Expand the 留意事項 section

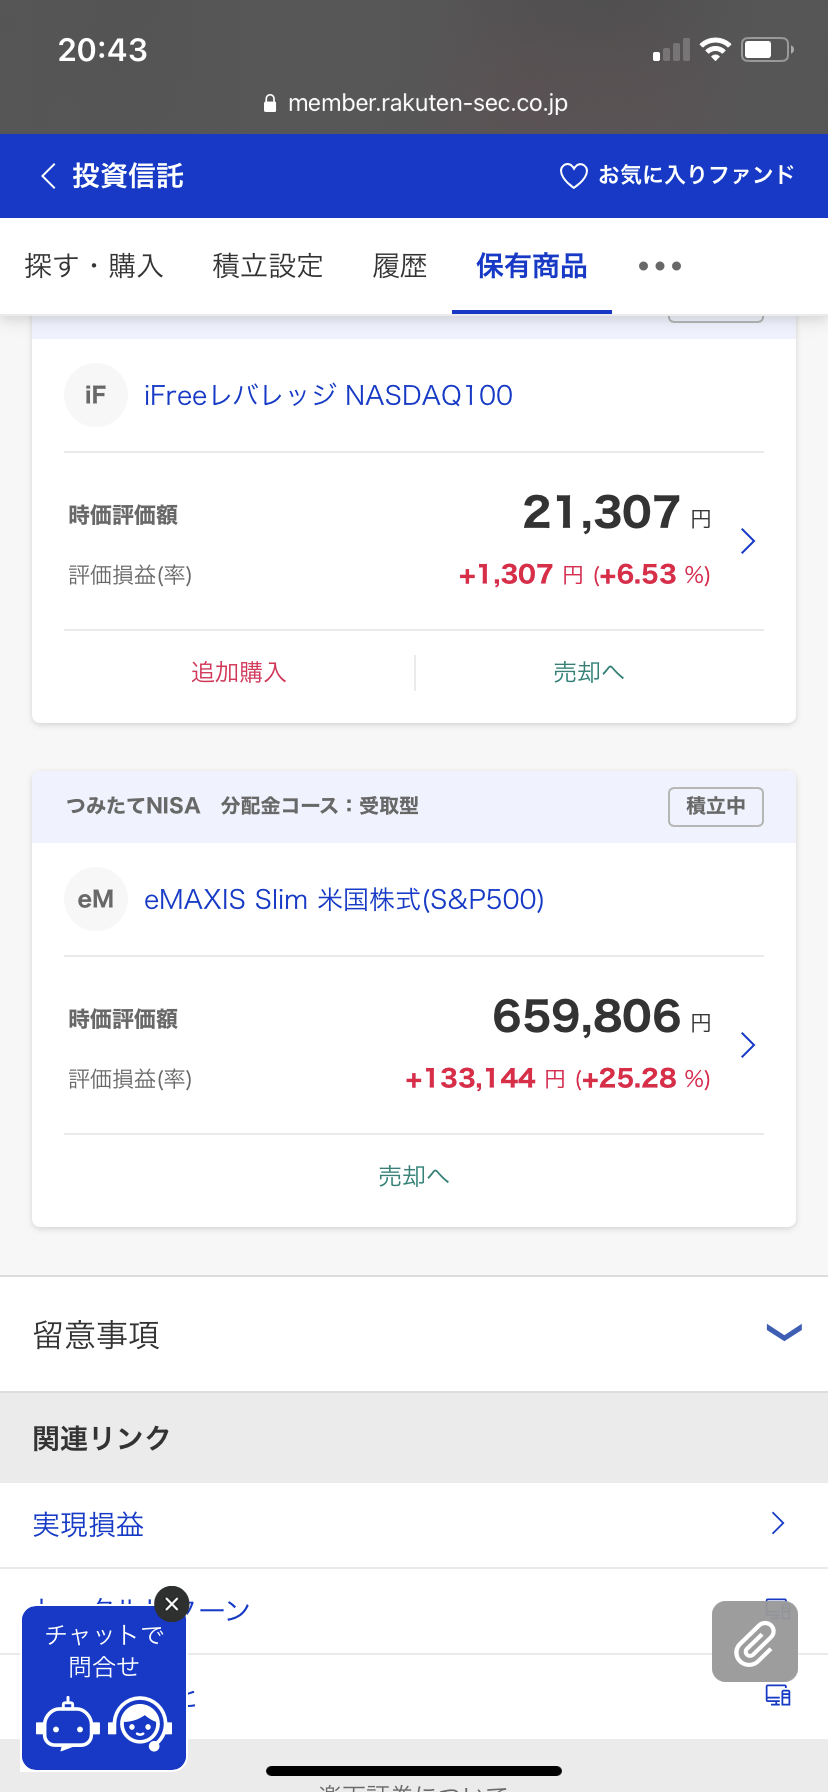click(x=784, y=1332)
